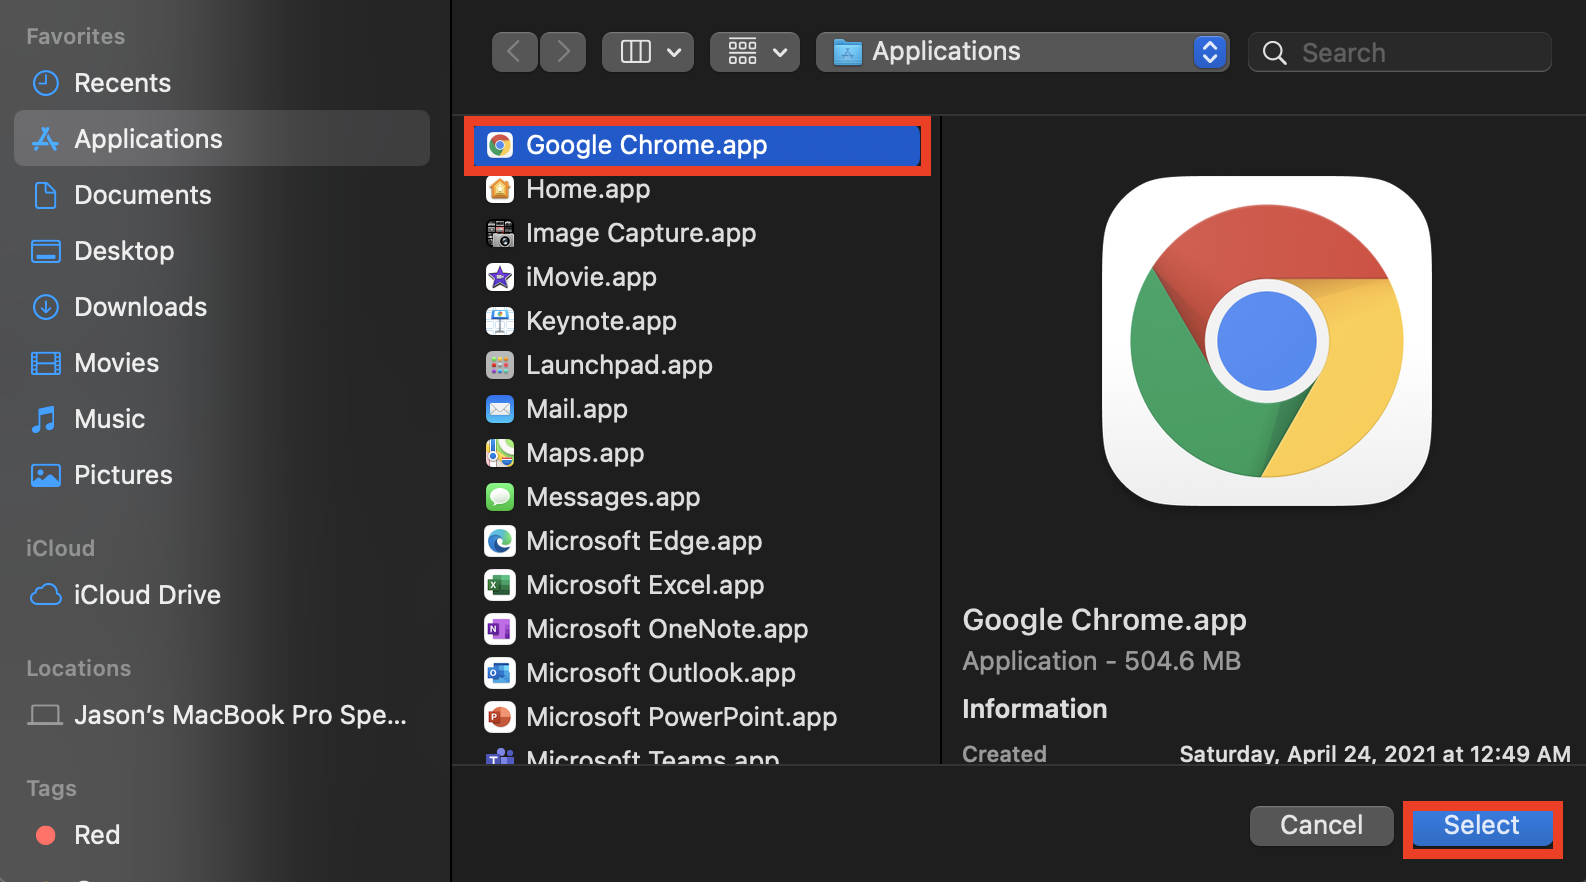Screen dimensions: 1586x882
Task: Click the Image Capture app icon
Action: [500, 233]
